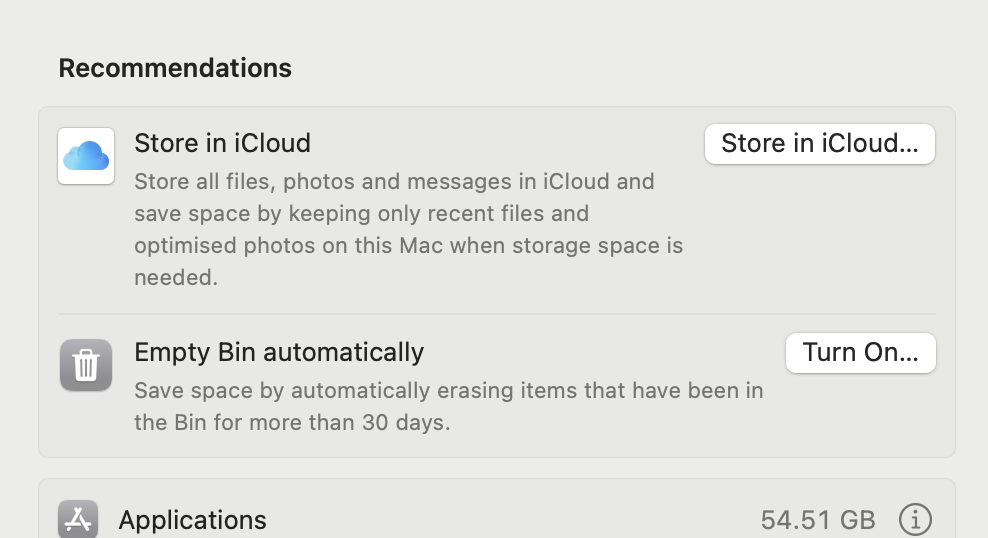
Task: Click the Empty Bin description text
Action: click(448, 406)
